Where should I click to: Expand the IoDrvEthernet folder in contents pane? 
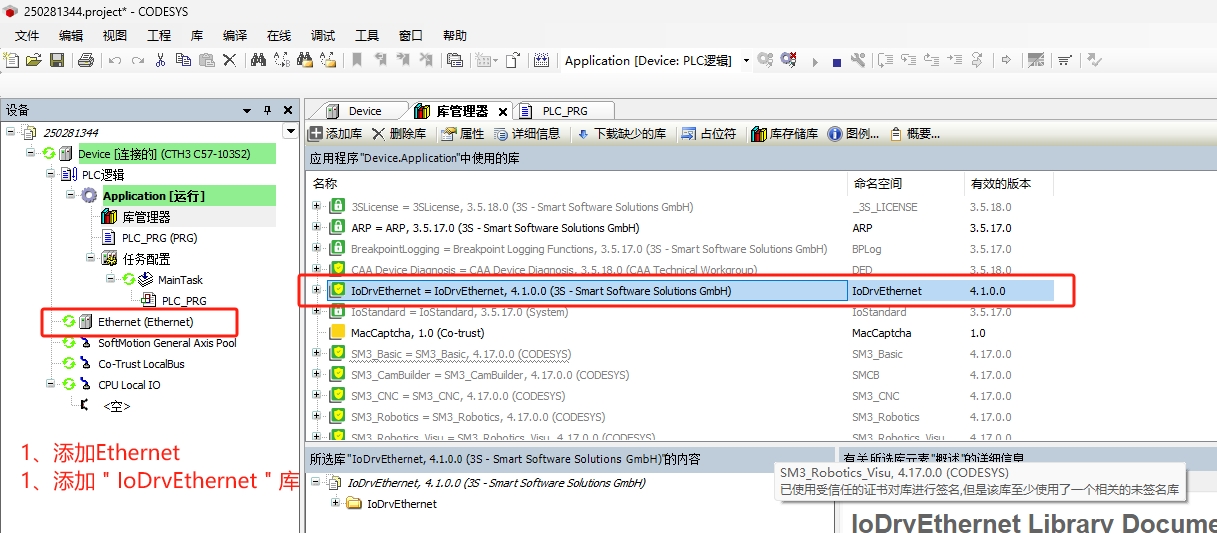point(335,503)
